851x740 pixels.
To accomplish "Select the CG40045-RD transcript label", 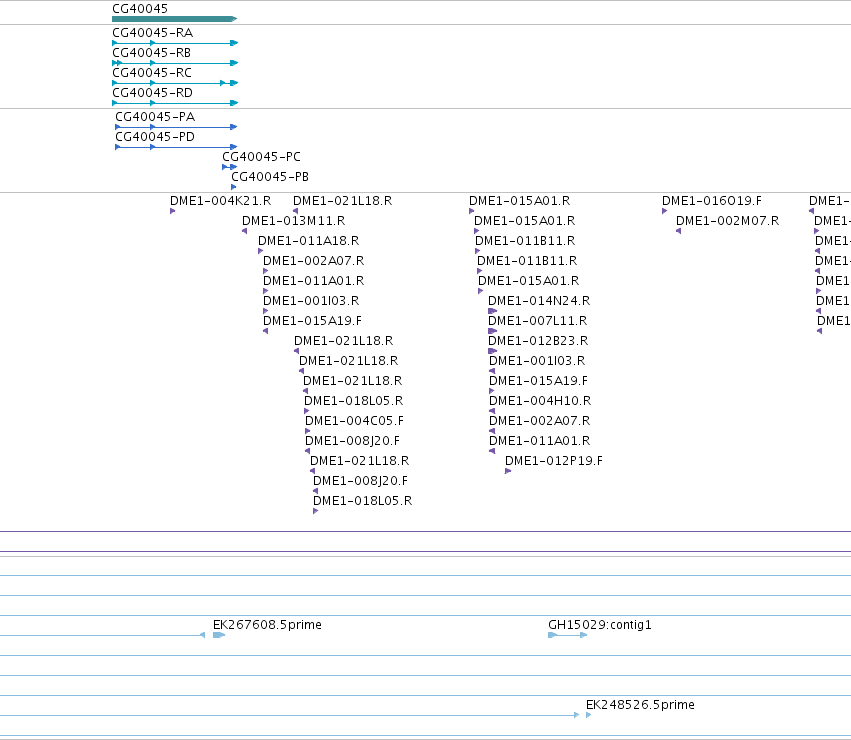I will [152, 93].
